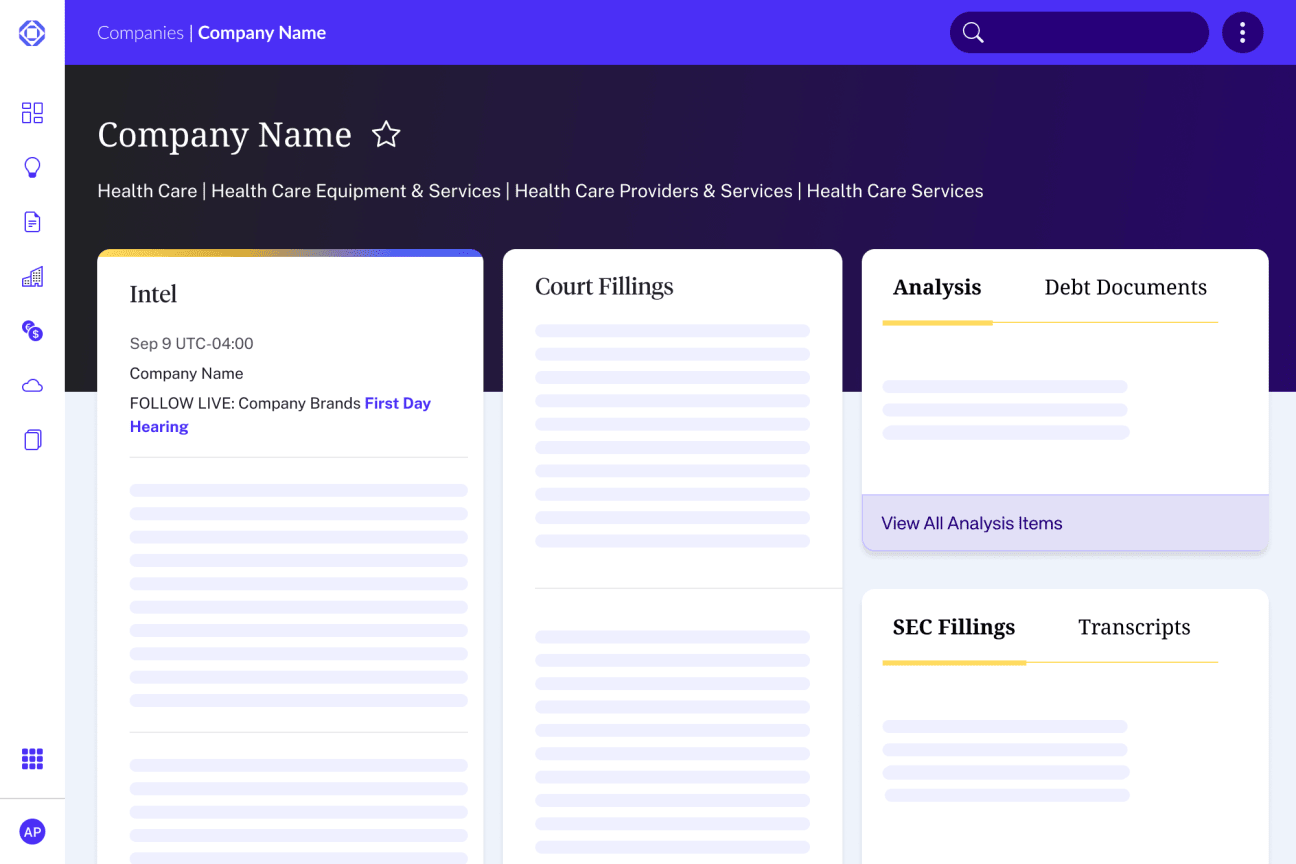This screenshot has width=1296, height=864.
Task: Open the three-dot overflow menu
Action: [1243, 32]
